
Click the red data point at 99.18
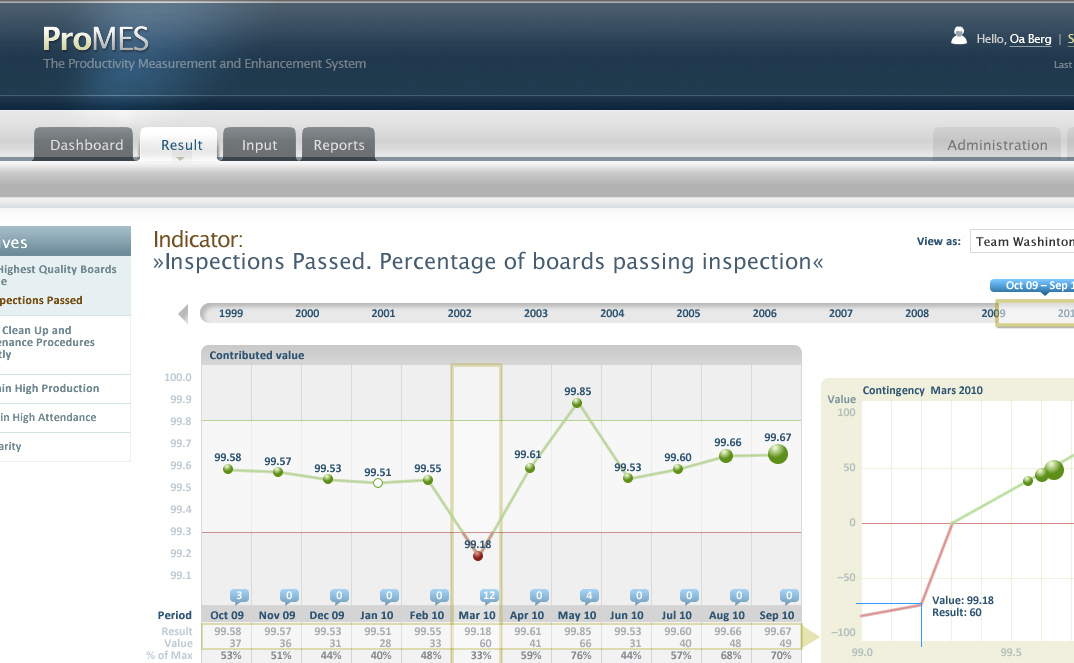tap(478, 555)
